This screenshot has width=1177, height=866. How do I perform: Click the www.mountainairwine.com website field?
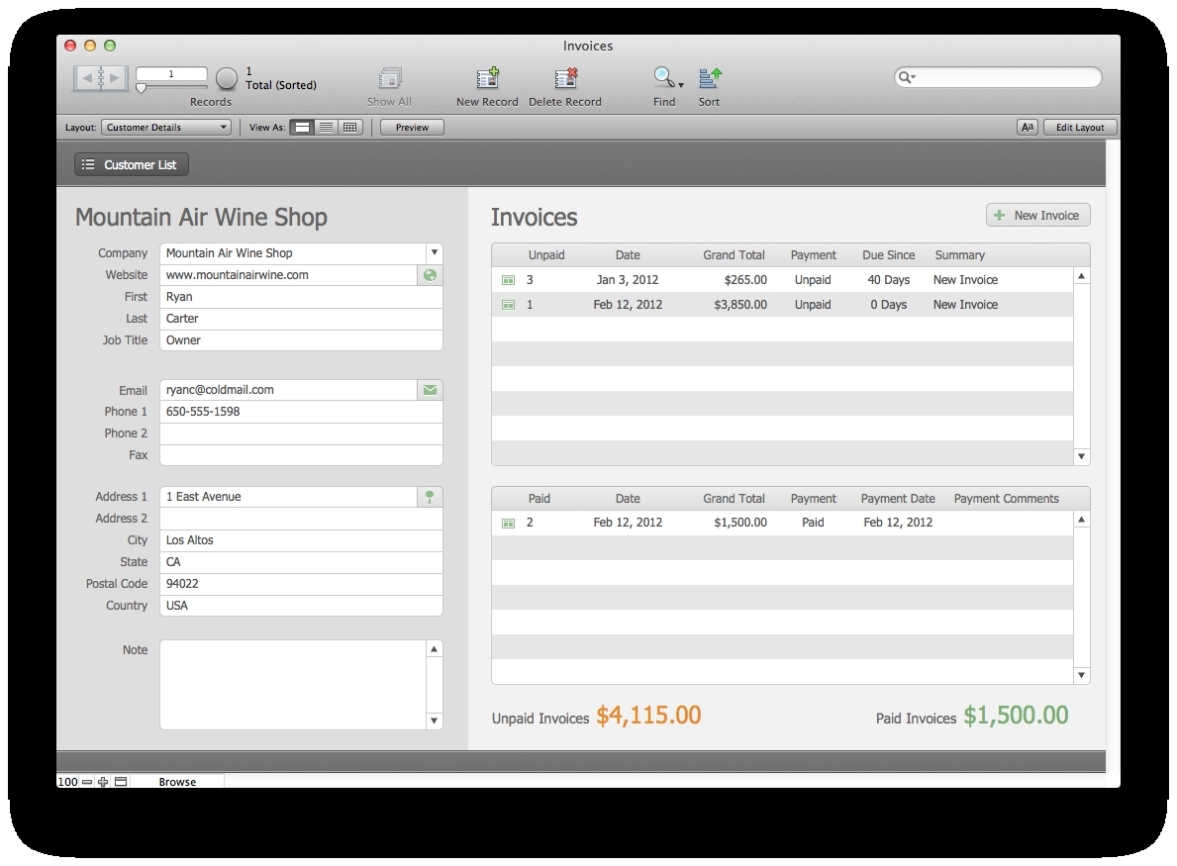point(288,275)
